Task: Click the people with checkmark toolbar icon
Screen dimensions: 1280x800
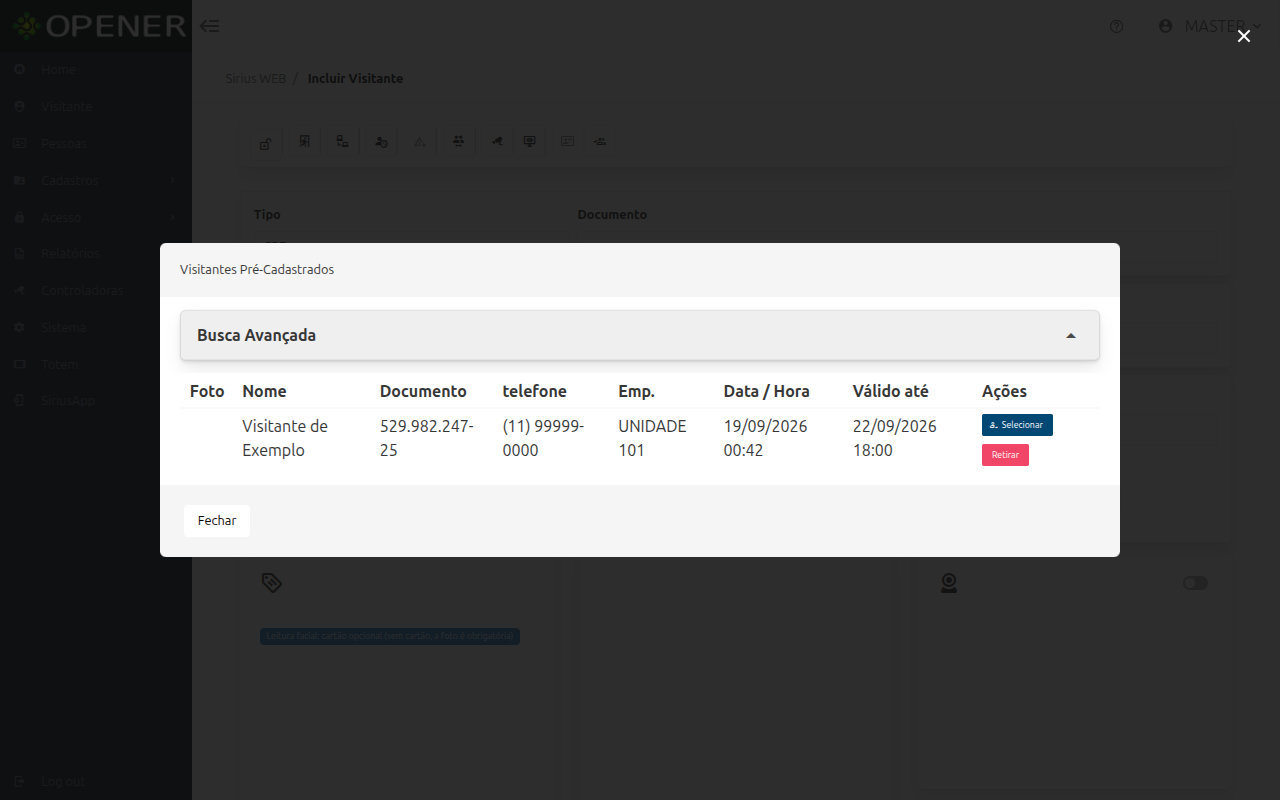Action: (x=600, y=141)
